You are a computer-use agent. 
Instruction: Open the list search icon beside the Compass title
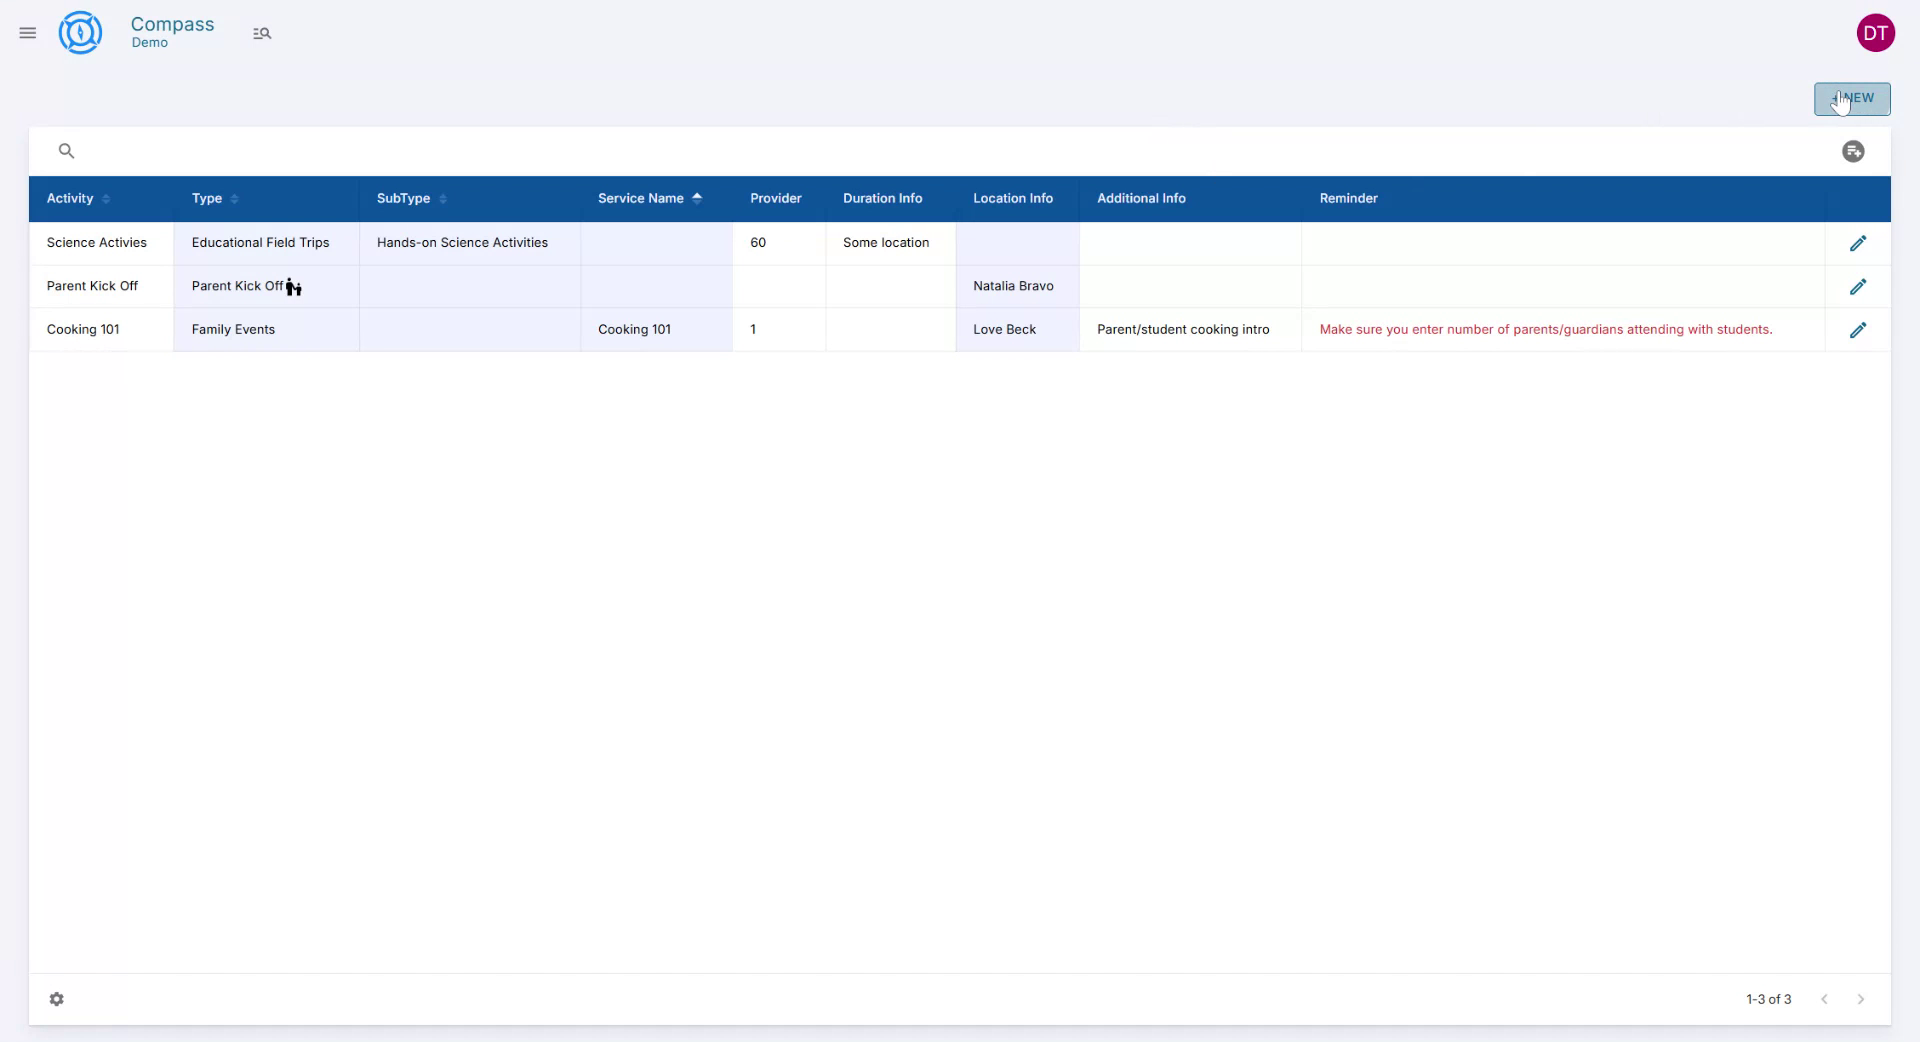click(x=262, y=33)
